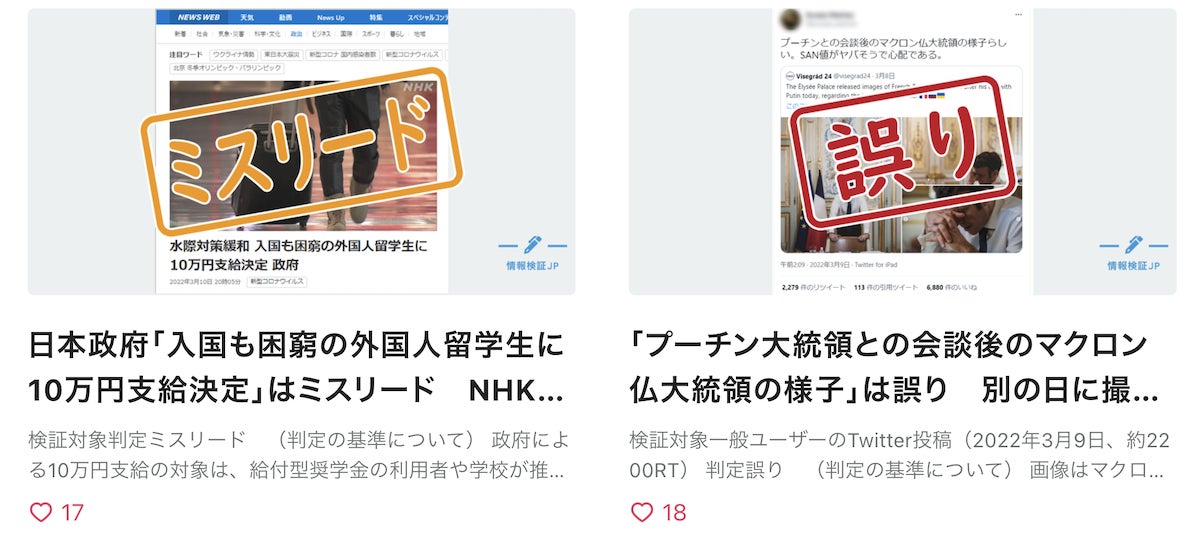
Task: Click the right article description mentioning Twitter投稿
Action: point(897,455)
